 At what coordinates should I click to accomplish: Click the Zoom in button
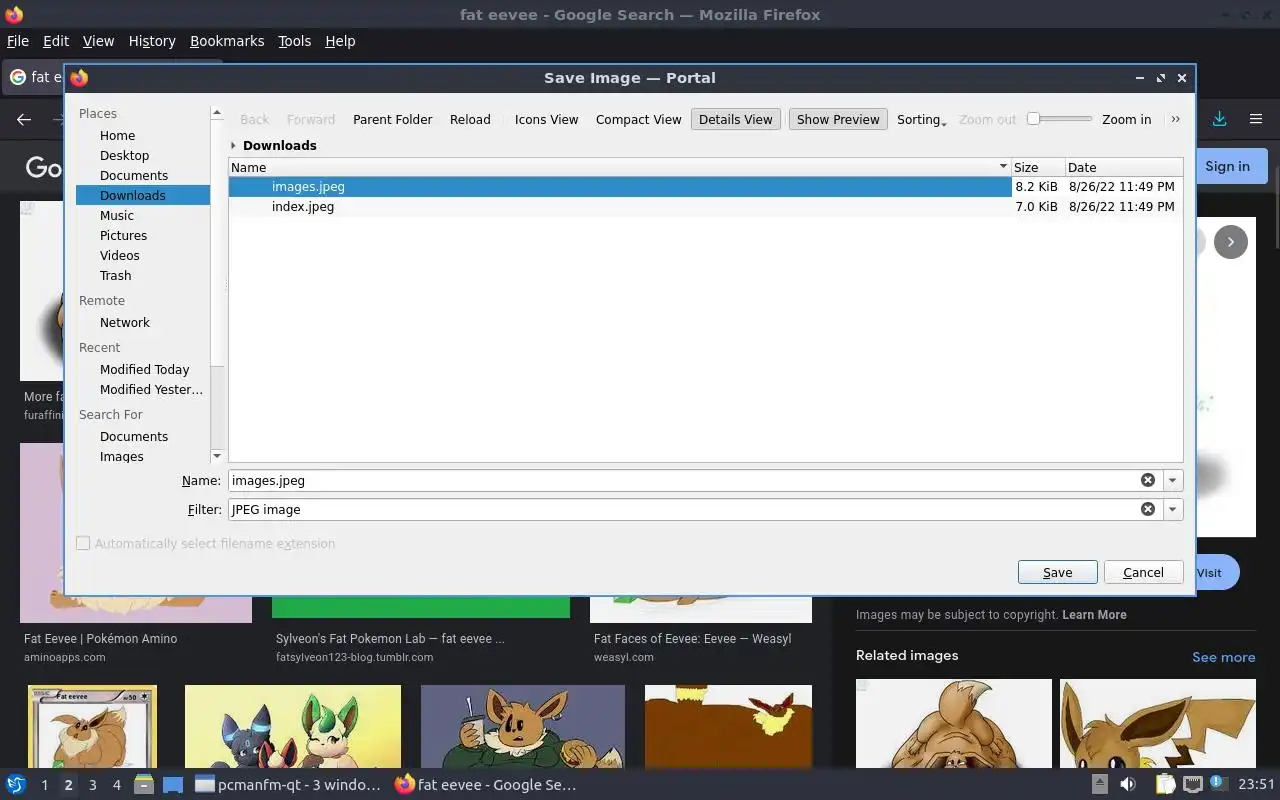click(1126, 119)
